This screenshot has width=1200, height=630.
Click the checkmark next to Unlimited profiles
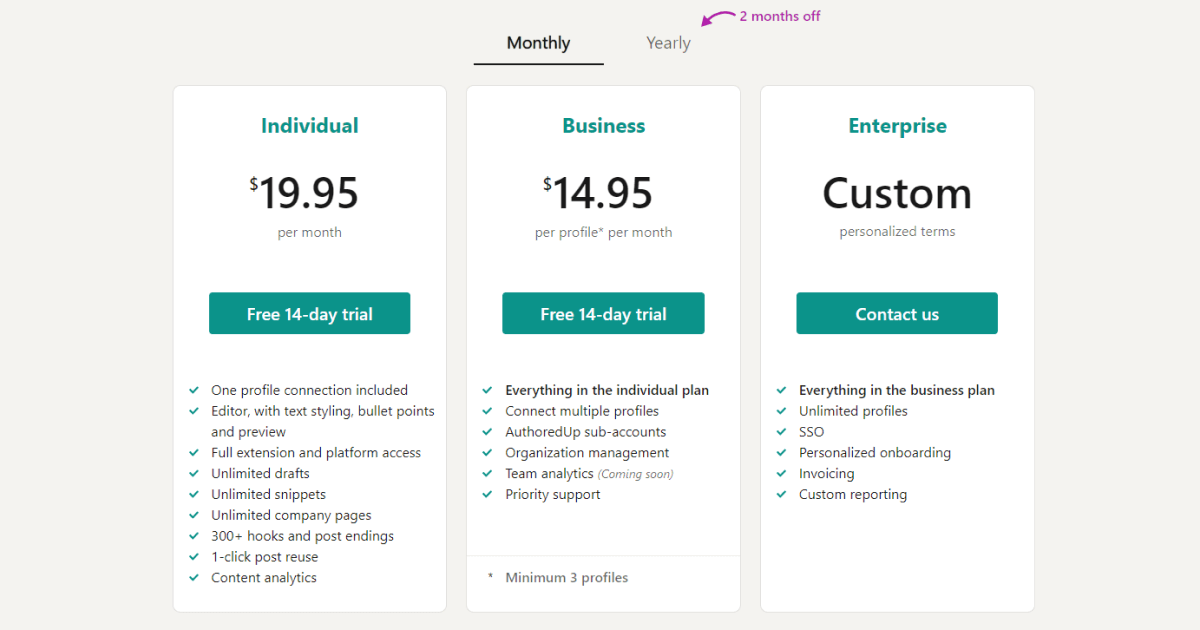(x=781, y=411)
